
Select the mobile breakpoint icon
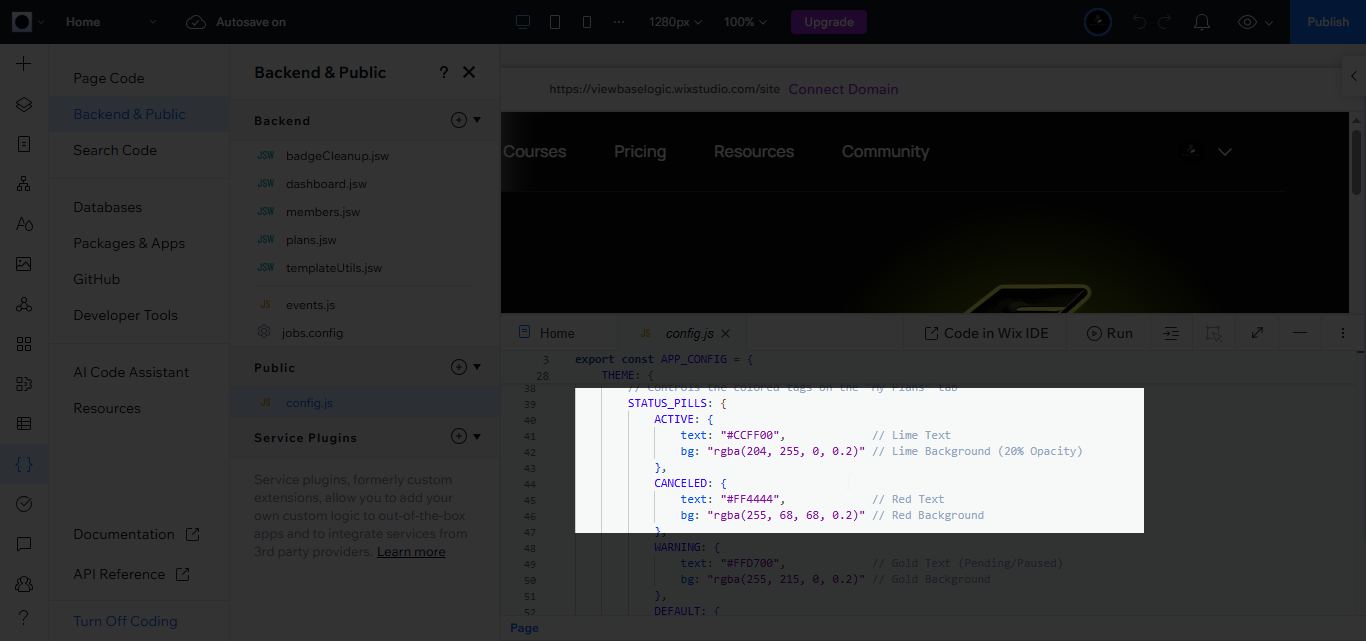(x=587, y=22)
